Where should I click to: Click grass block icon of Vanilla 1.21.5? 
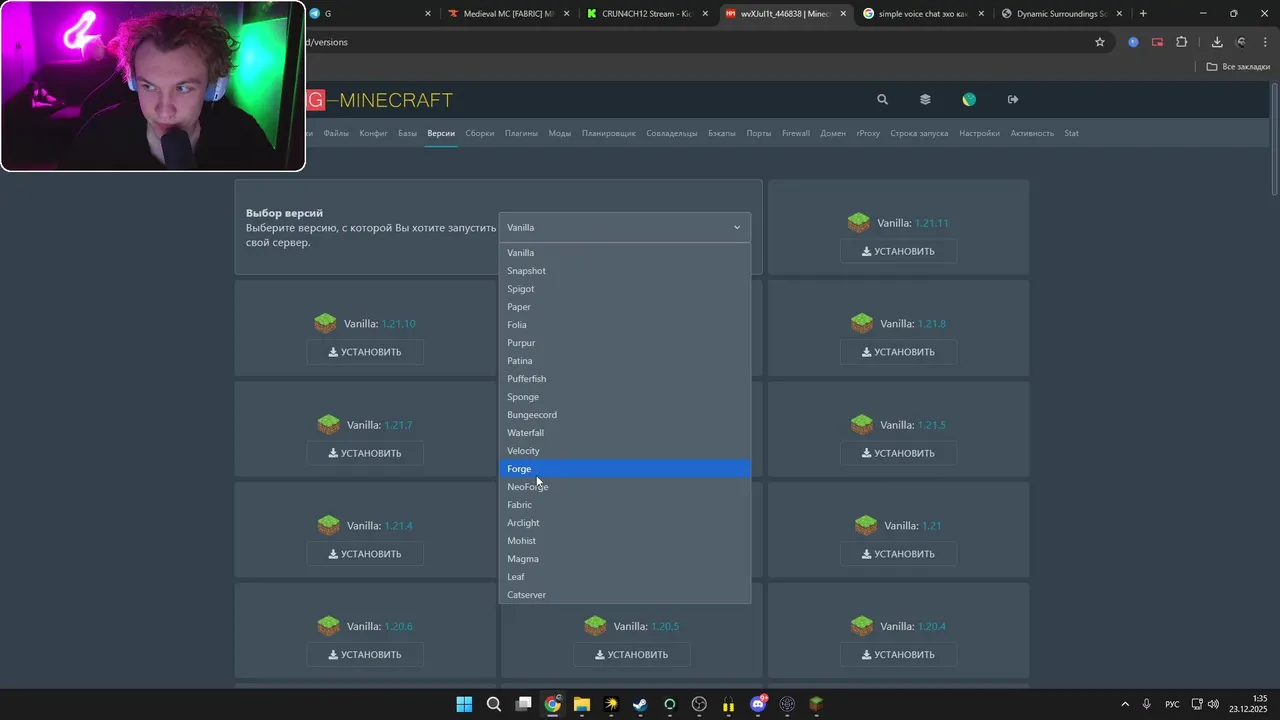point(862,424)
